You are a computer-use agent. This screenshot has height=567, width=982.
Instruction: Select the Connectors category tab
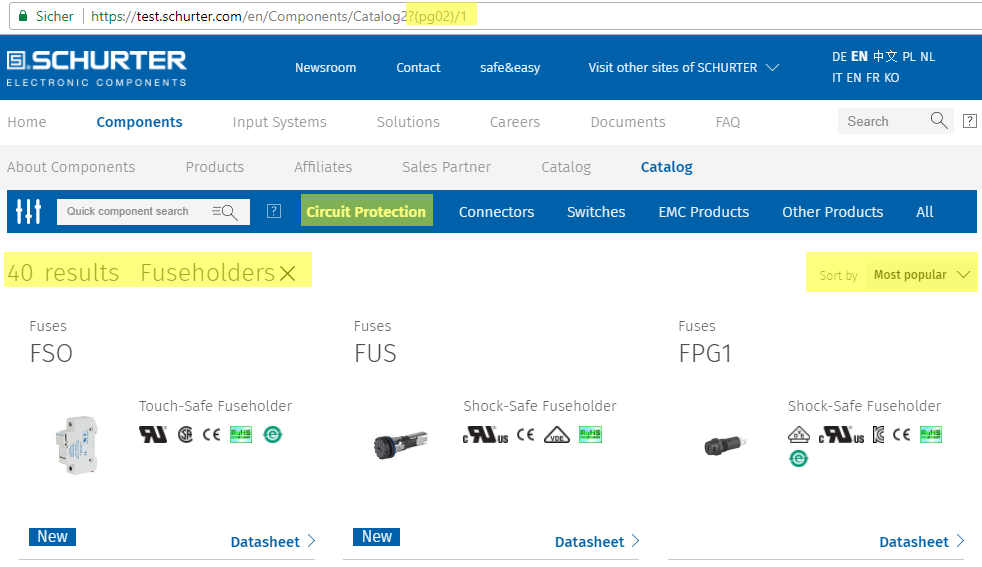tap(496, 212)
